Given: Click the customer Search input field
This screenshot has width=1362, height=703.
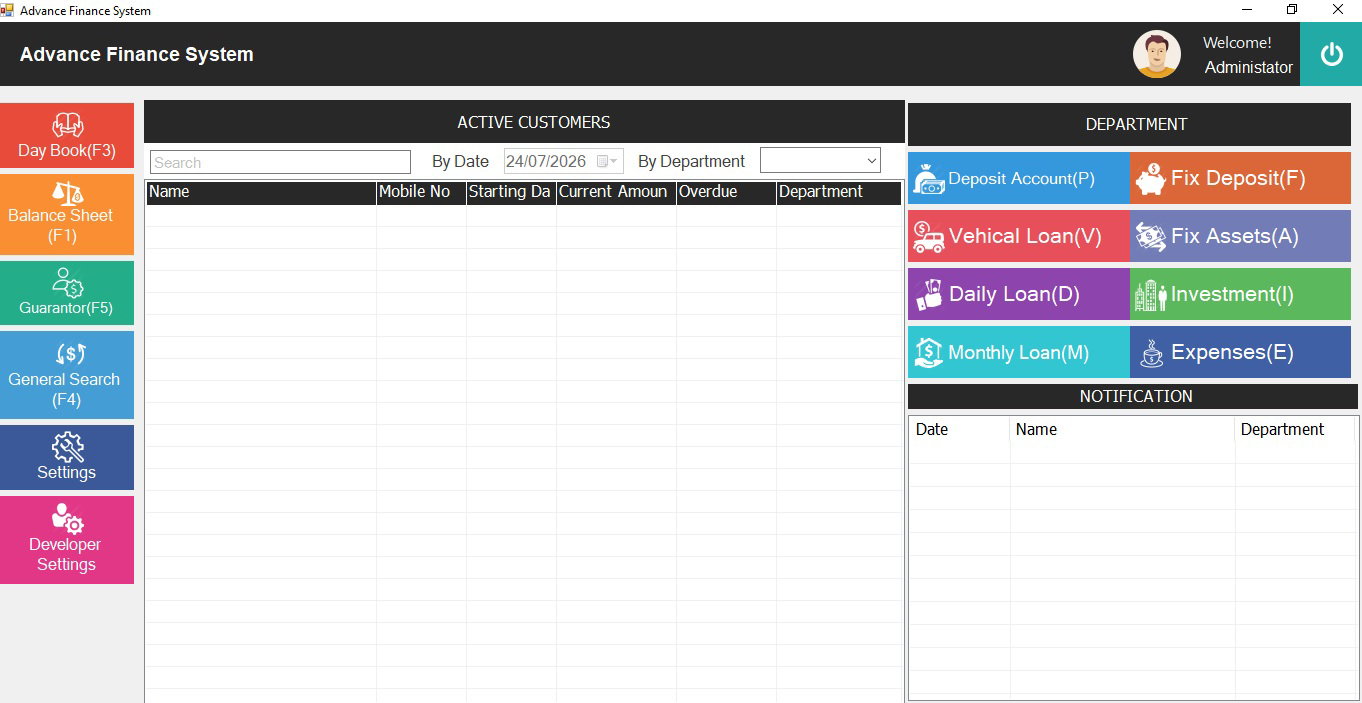Looking at the screenshot, I should 280,162.
